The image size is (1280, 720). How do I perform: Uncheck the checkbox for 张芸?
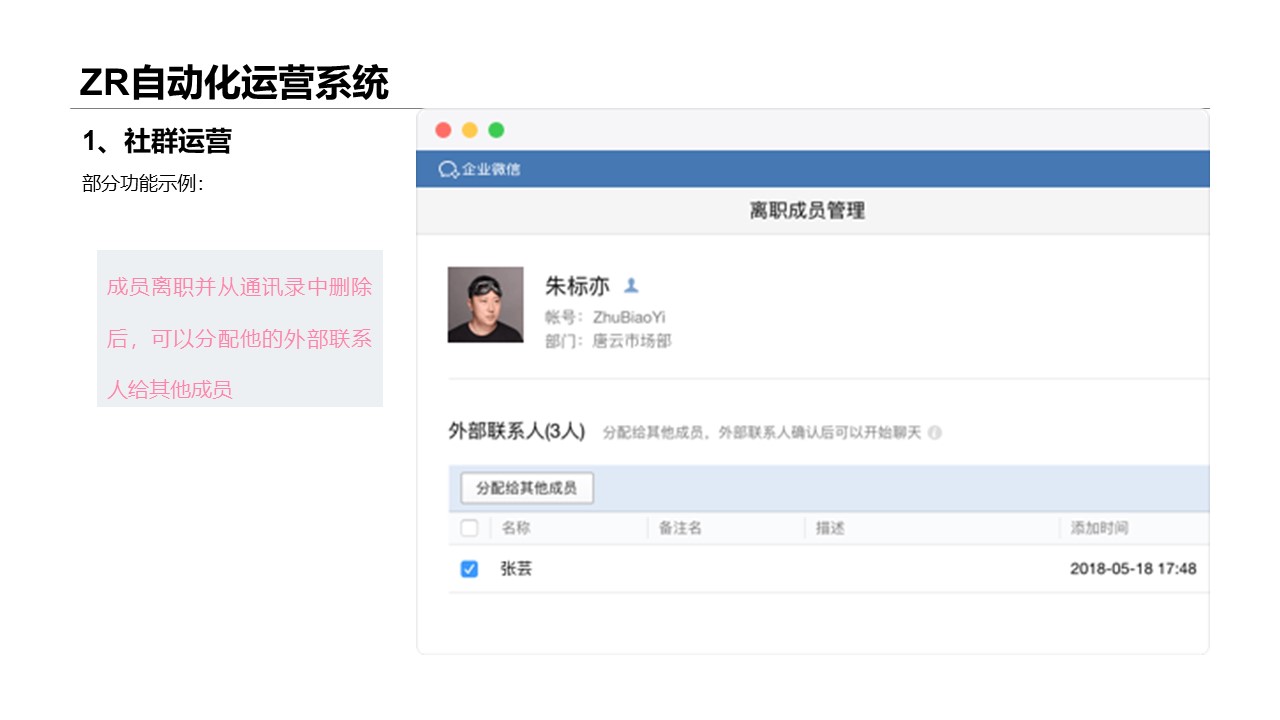tap(469, 569)
